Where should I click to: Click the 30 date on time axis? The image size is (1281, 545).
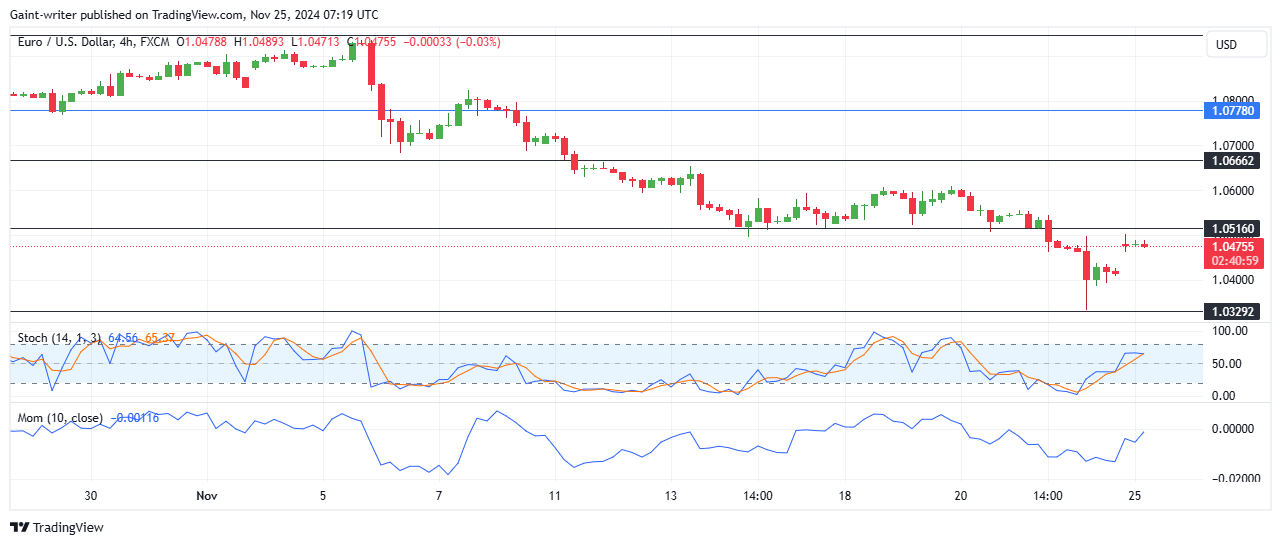point(91,495)
